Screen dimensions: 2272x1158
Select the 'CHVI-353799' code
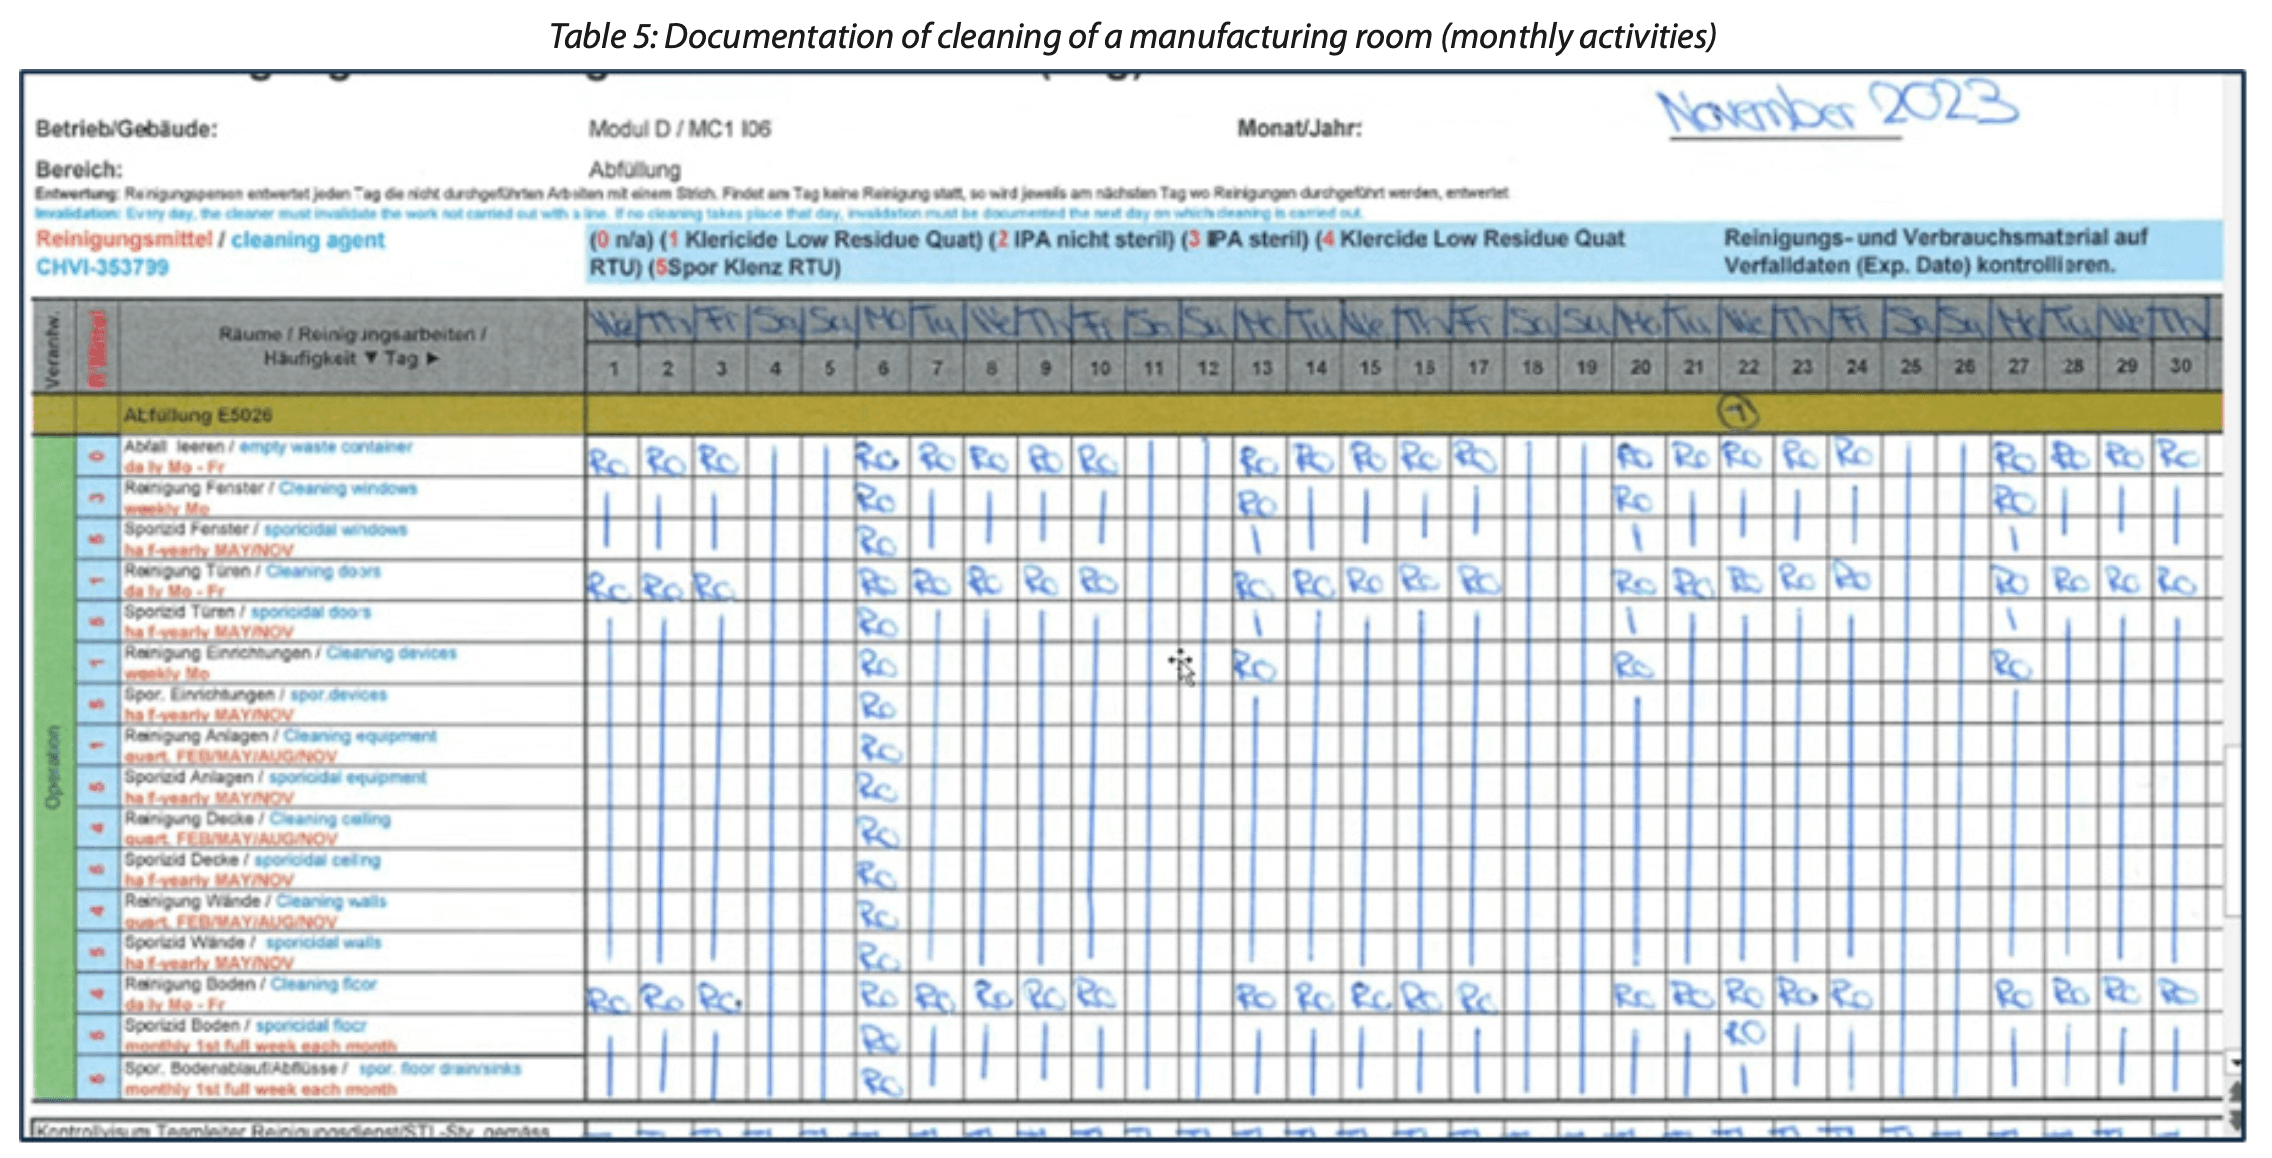click(102, 267)
